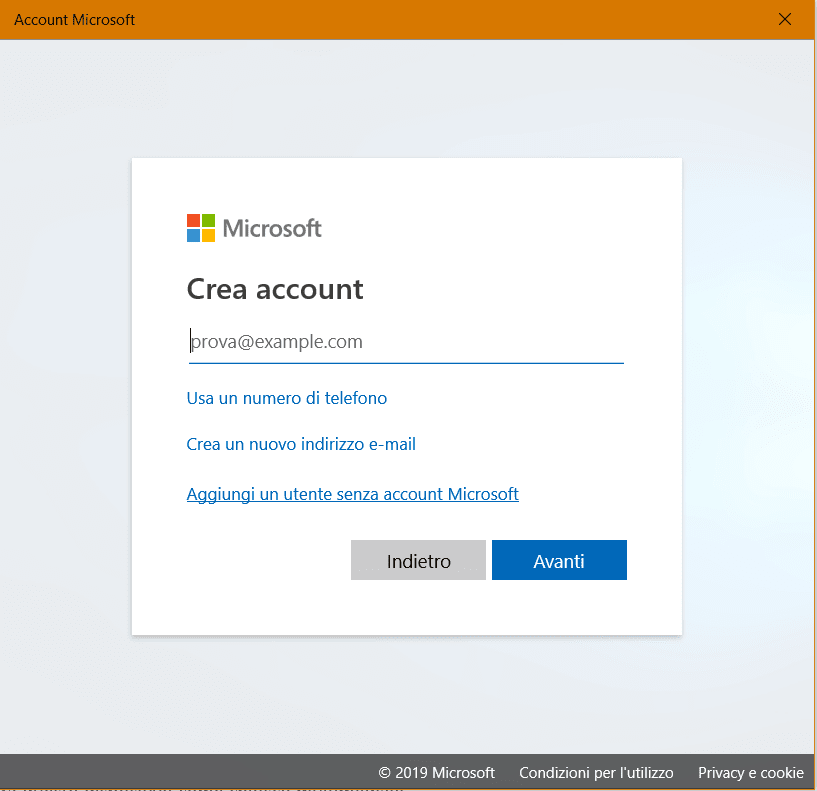Open 'Privacy e cookie' footer link
Image resolution: width=817 pixels, height=791 pixels.
point(751,773)
